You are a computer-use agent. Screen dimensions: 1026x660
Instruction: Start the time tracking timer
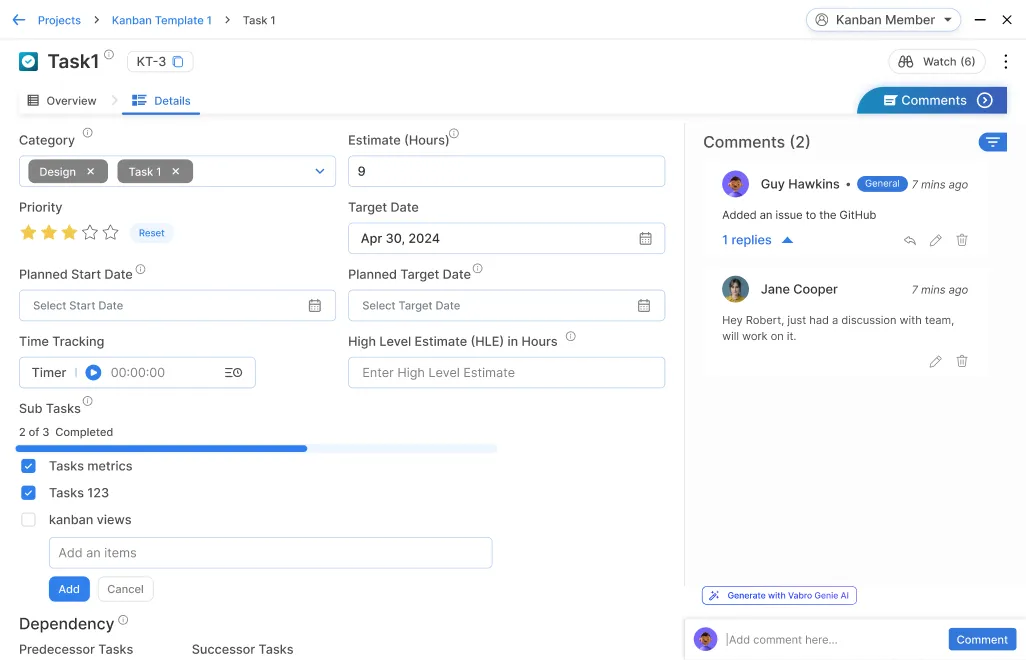coord(93,373)
